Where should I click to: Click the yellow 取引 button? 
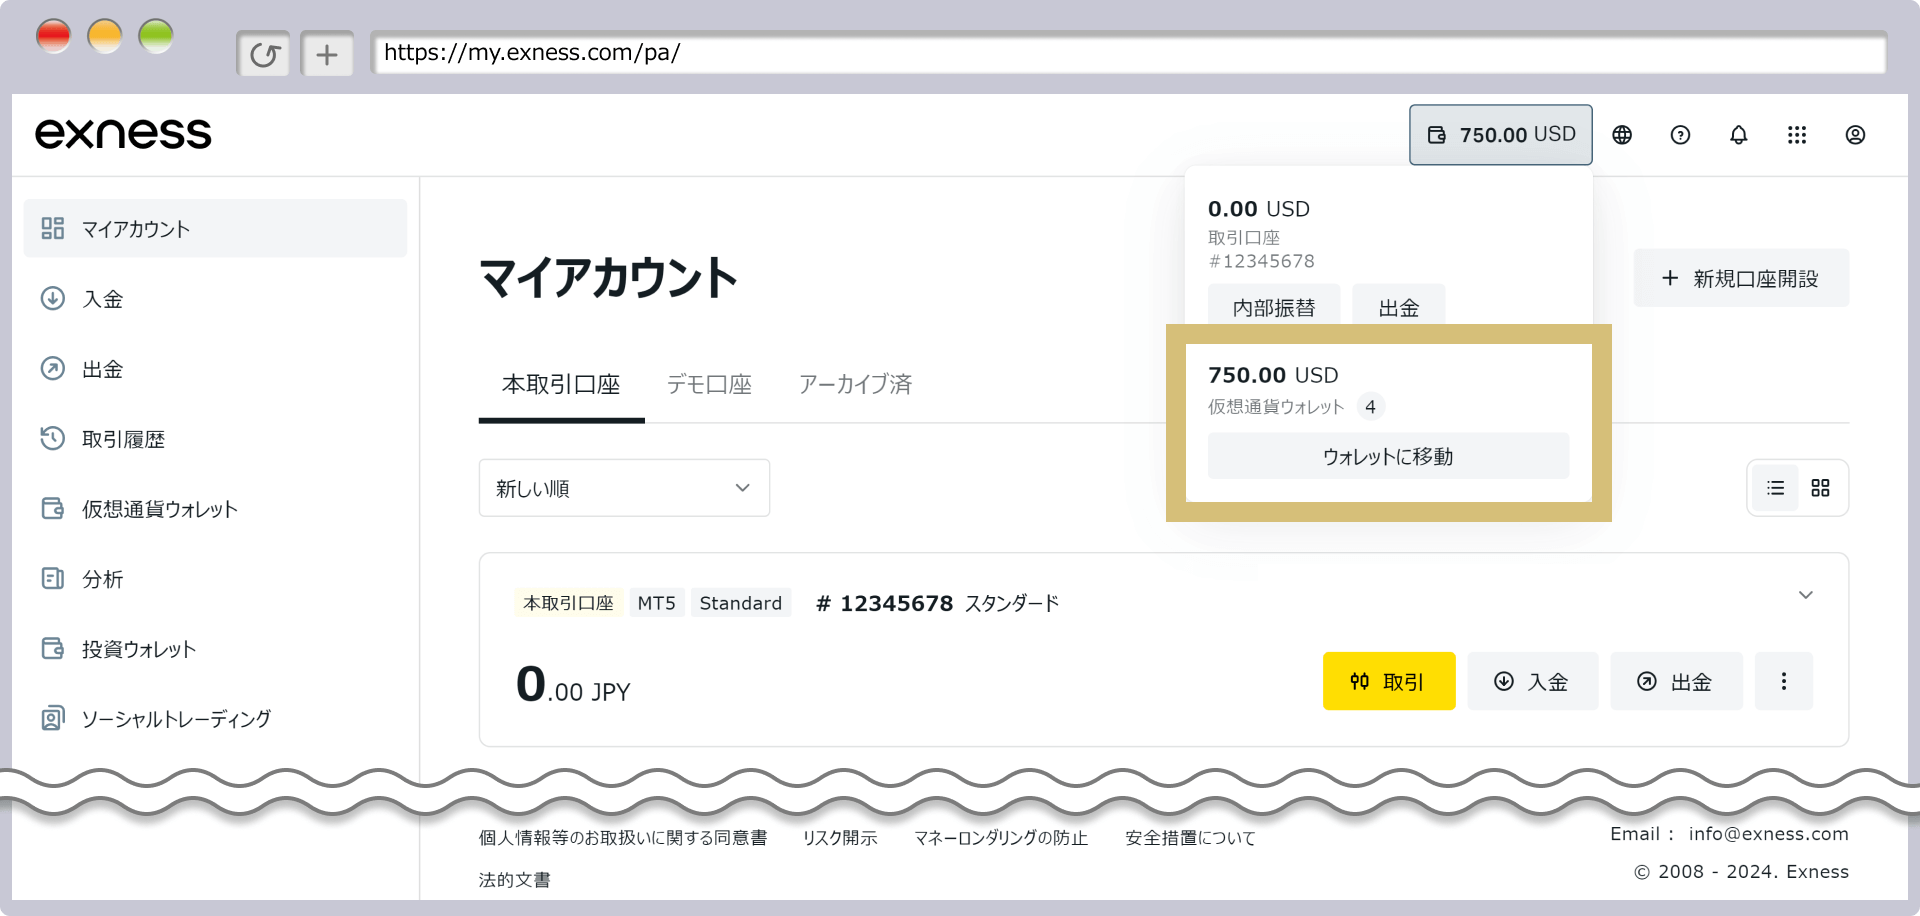1389,681
